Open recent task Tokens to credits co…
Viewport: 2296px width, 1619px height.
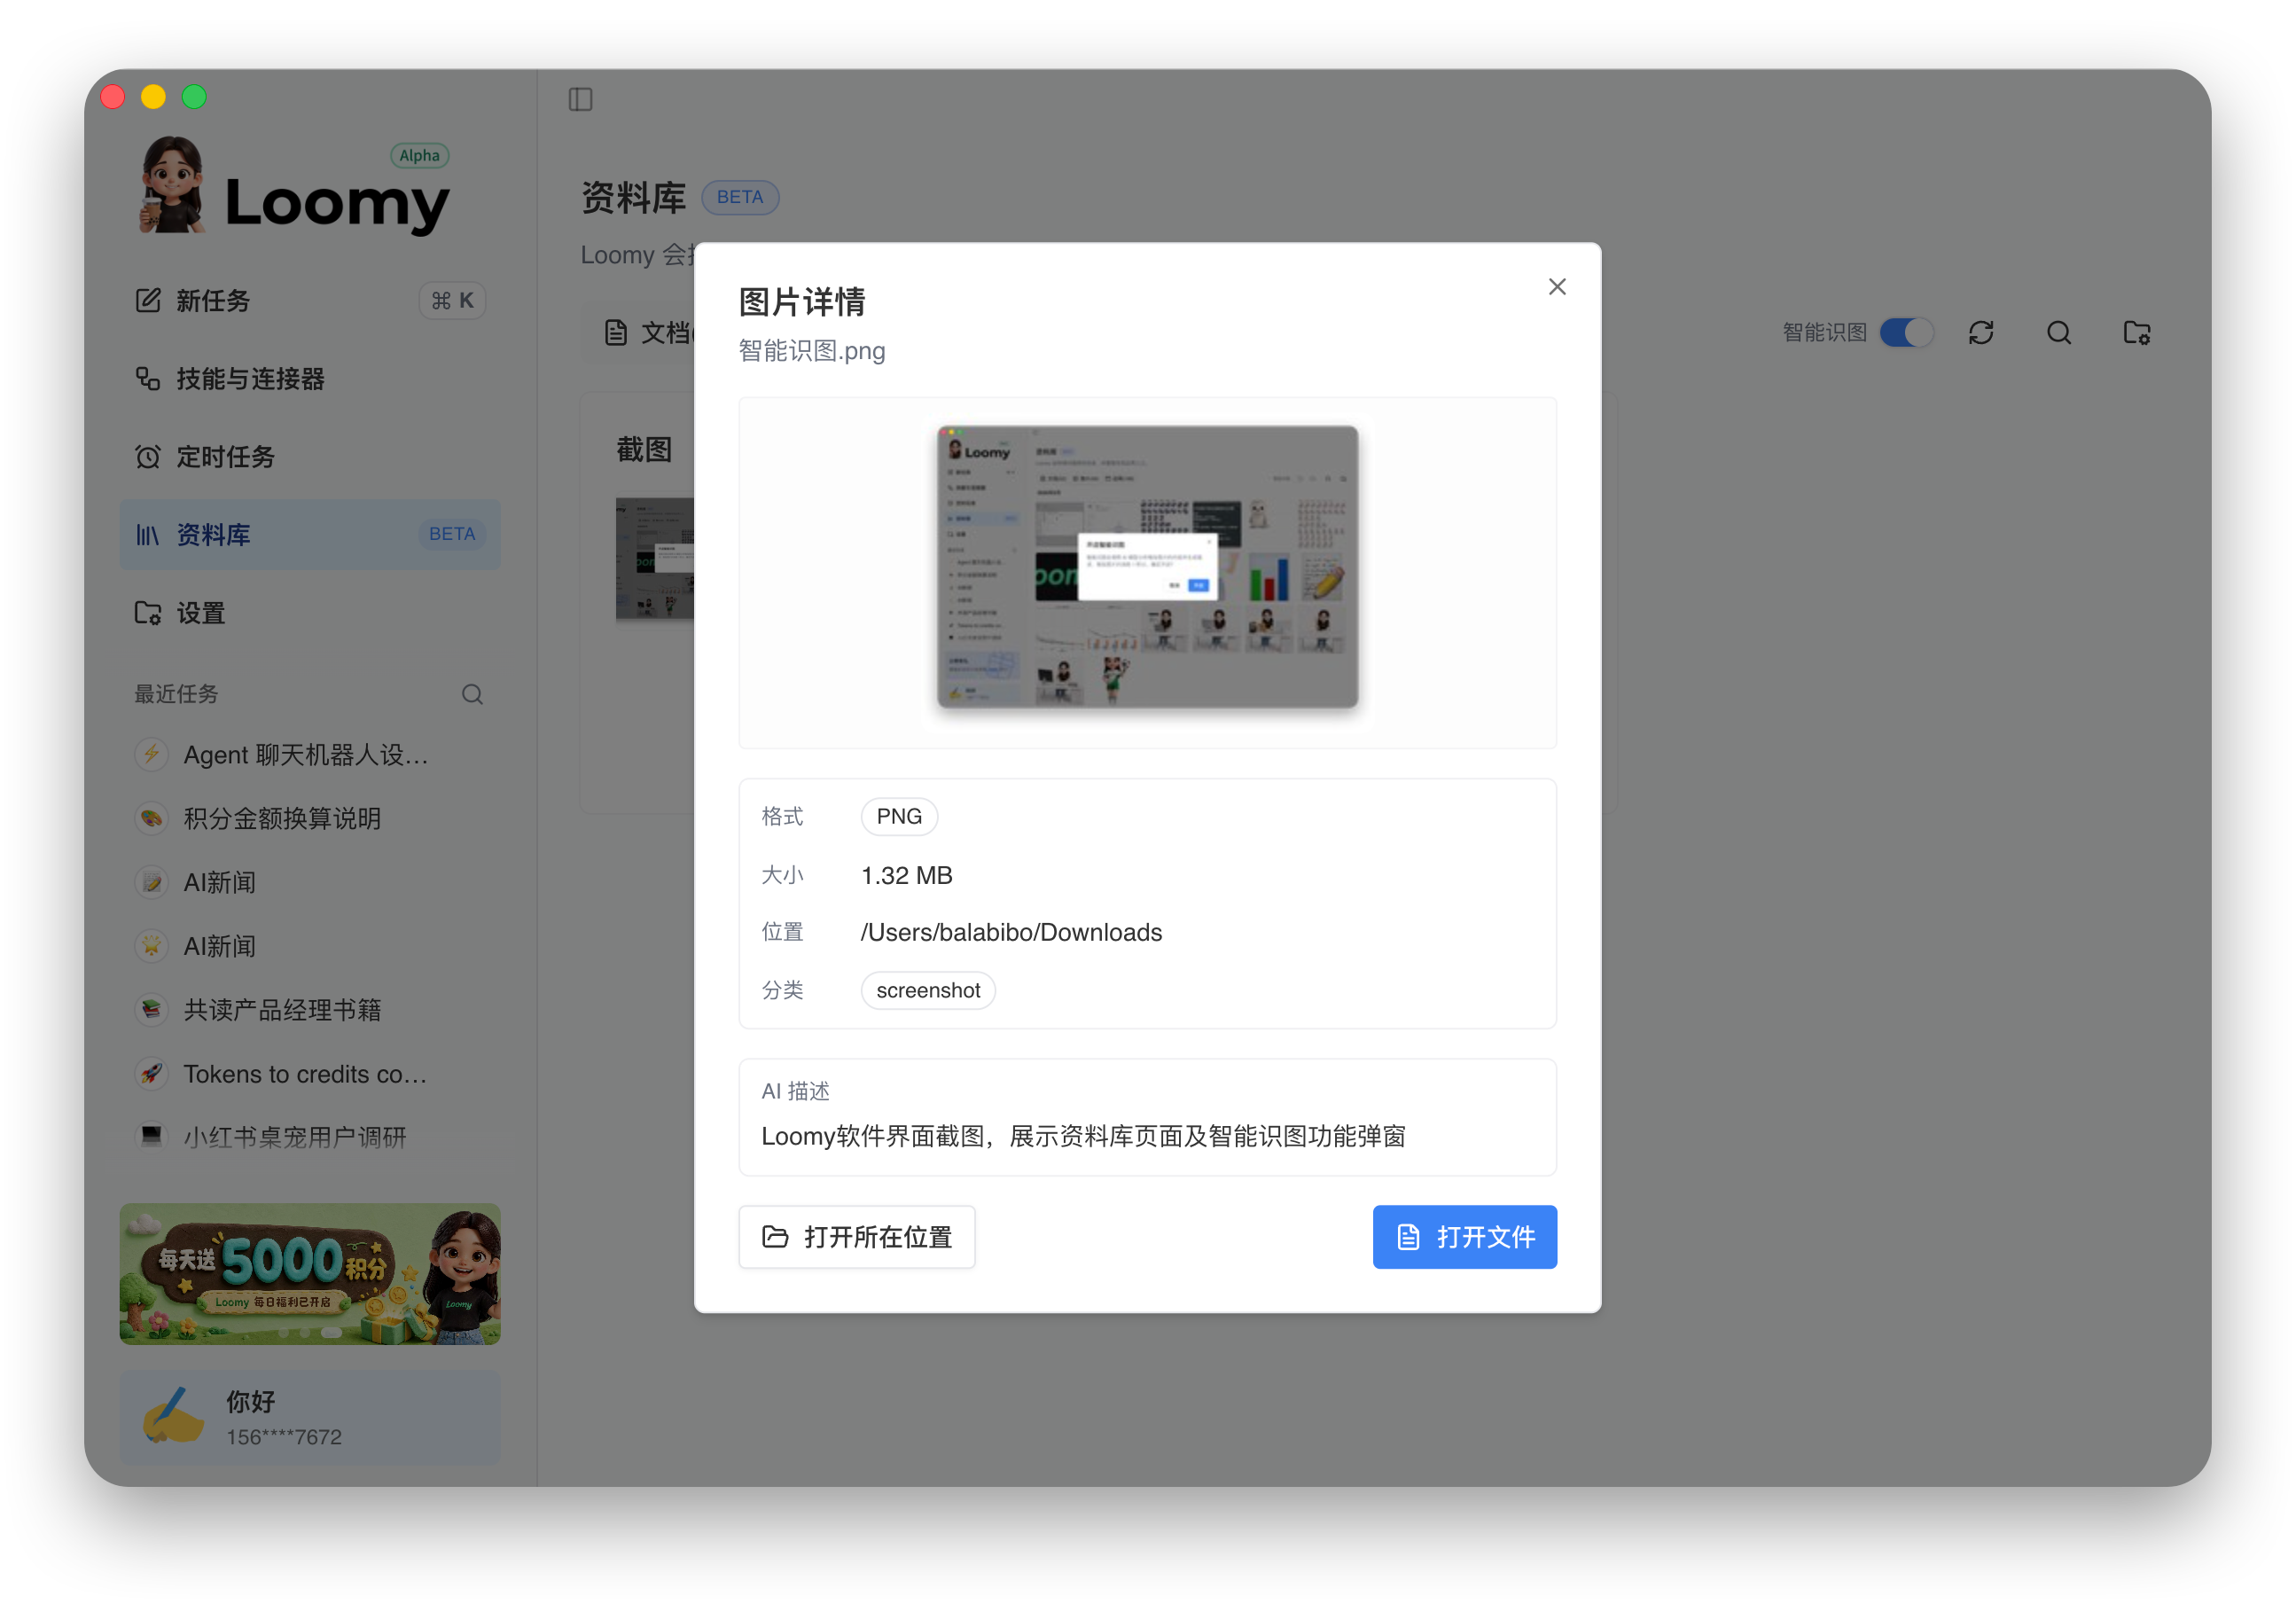[x=310, y=1075]
